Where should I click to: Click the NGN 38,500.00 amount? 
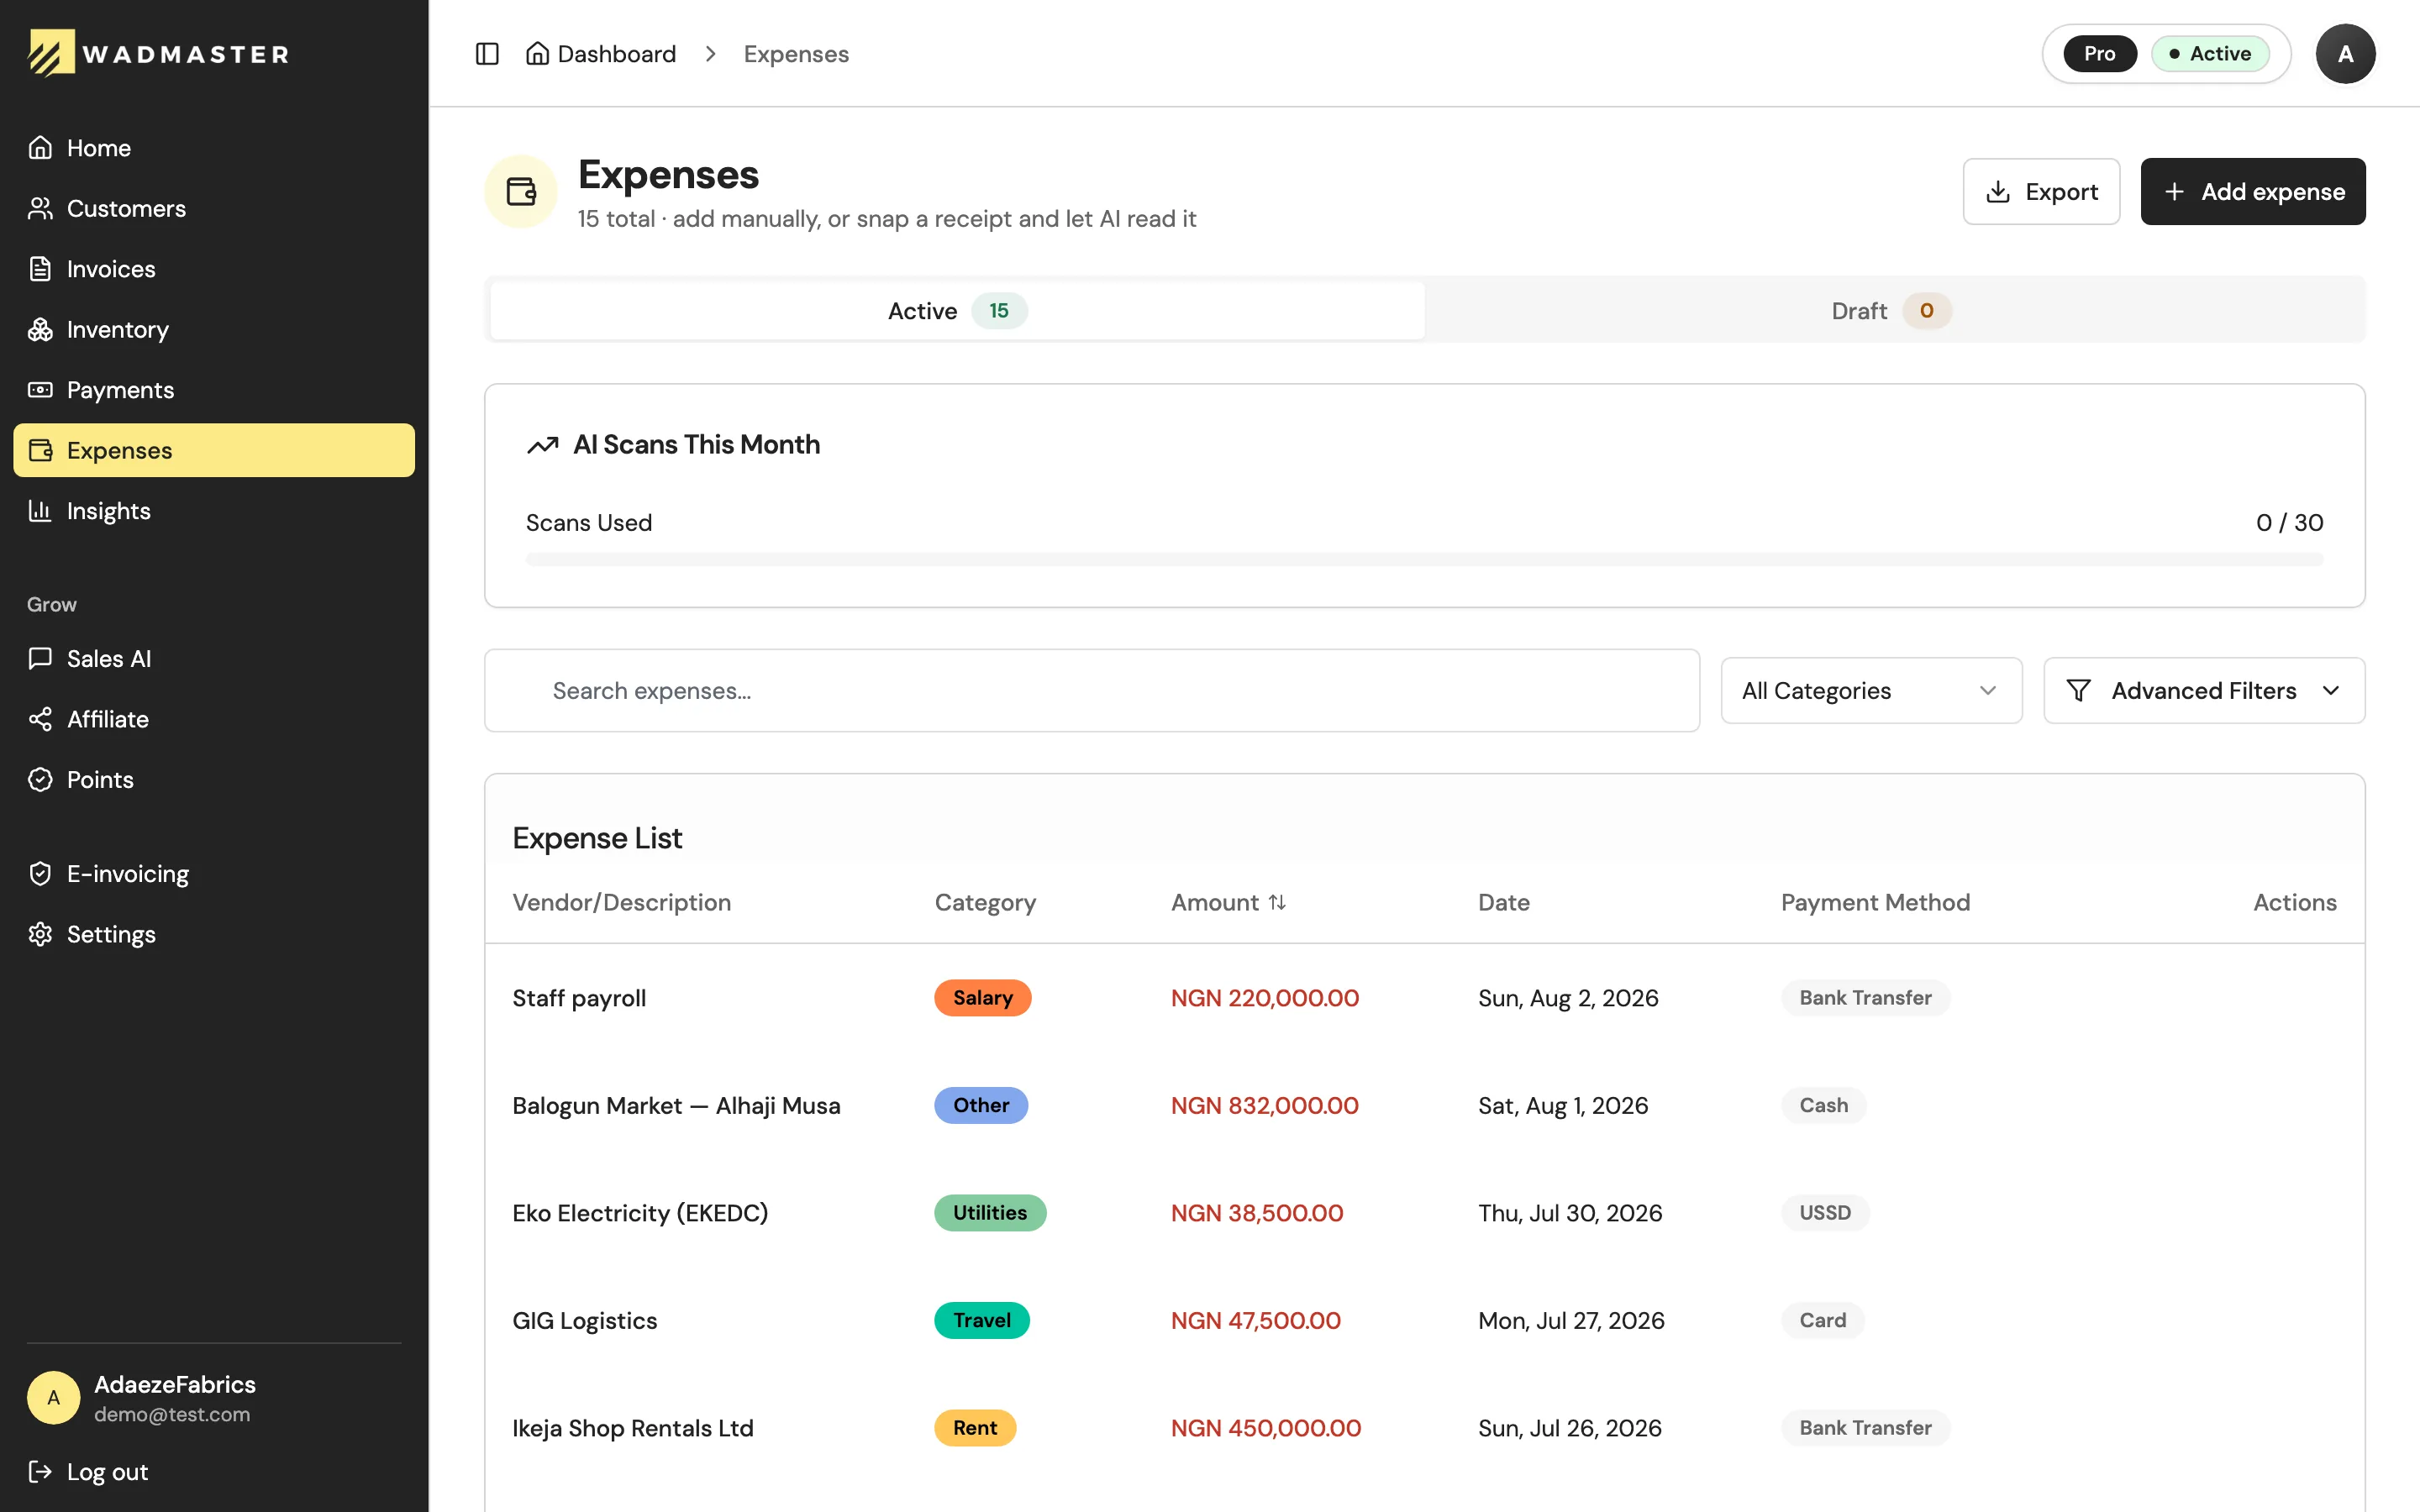1257,1213
